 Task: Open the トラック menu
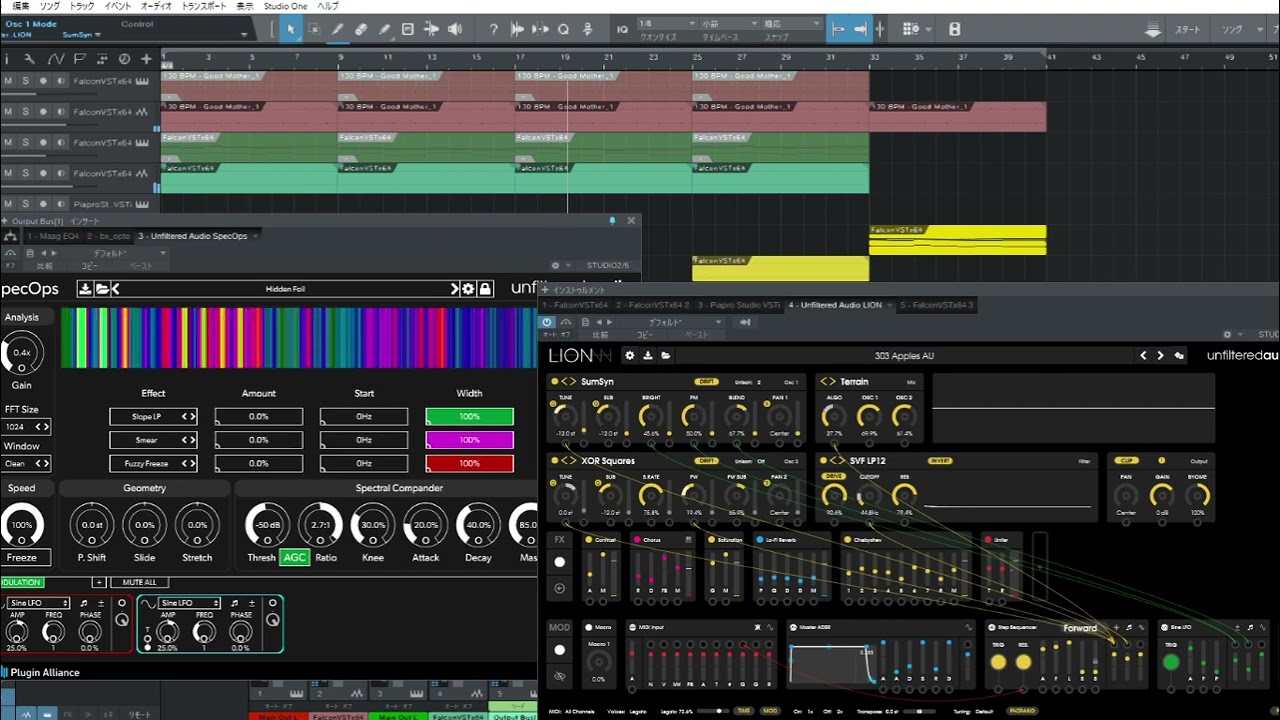coord(82,6)
